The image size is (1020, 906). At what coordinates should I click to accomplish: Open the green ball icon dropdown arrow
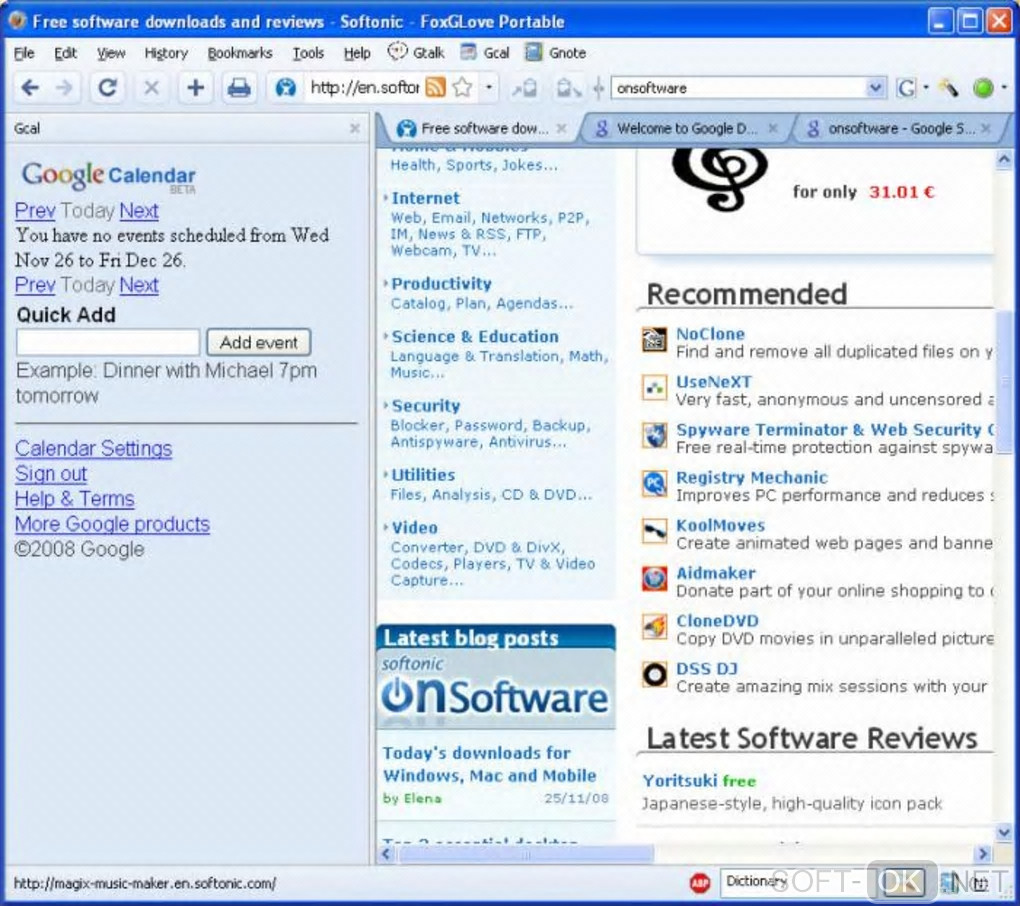click(x=1004, y=87)
